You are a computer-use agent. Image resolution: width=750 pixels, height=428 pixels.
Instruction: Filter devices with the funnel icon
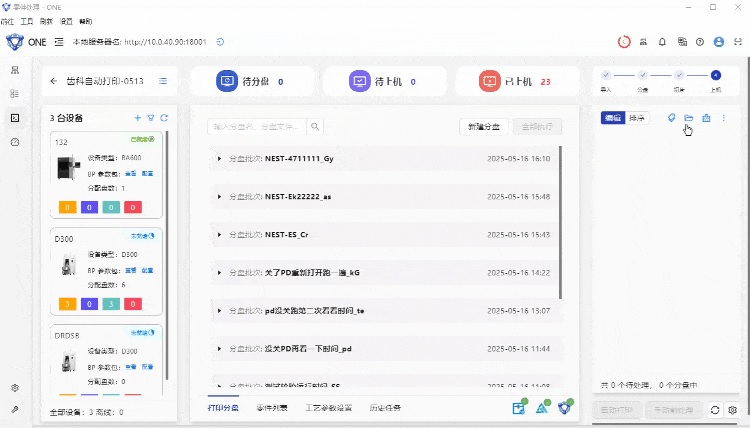151,118
